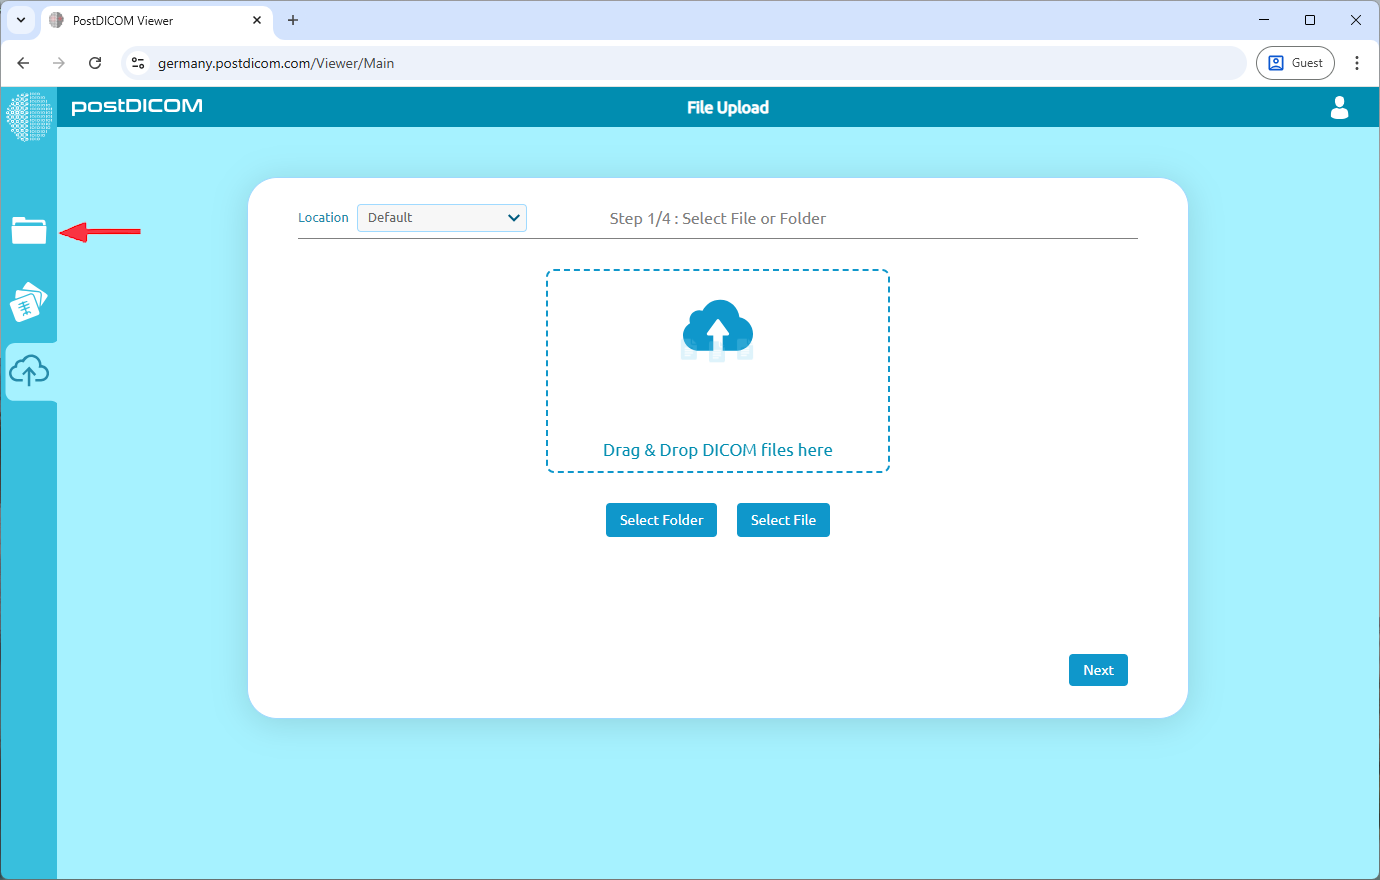Open the user account profile icon
The image size is (1380, 880).
tap(1339, 108)
